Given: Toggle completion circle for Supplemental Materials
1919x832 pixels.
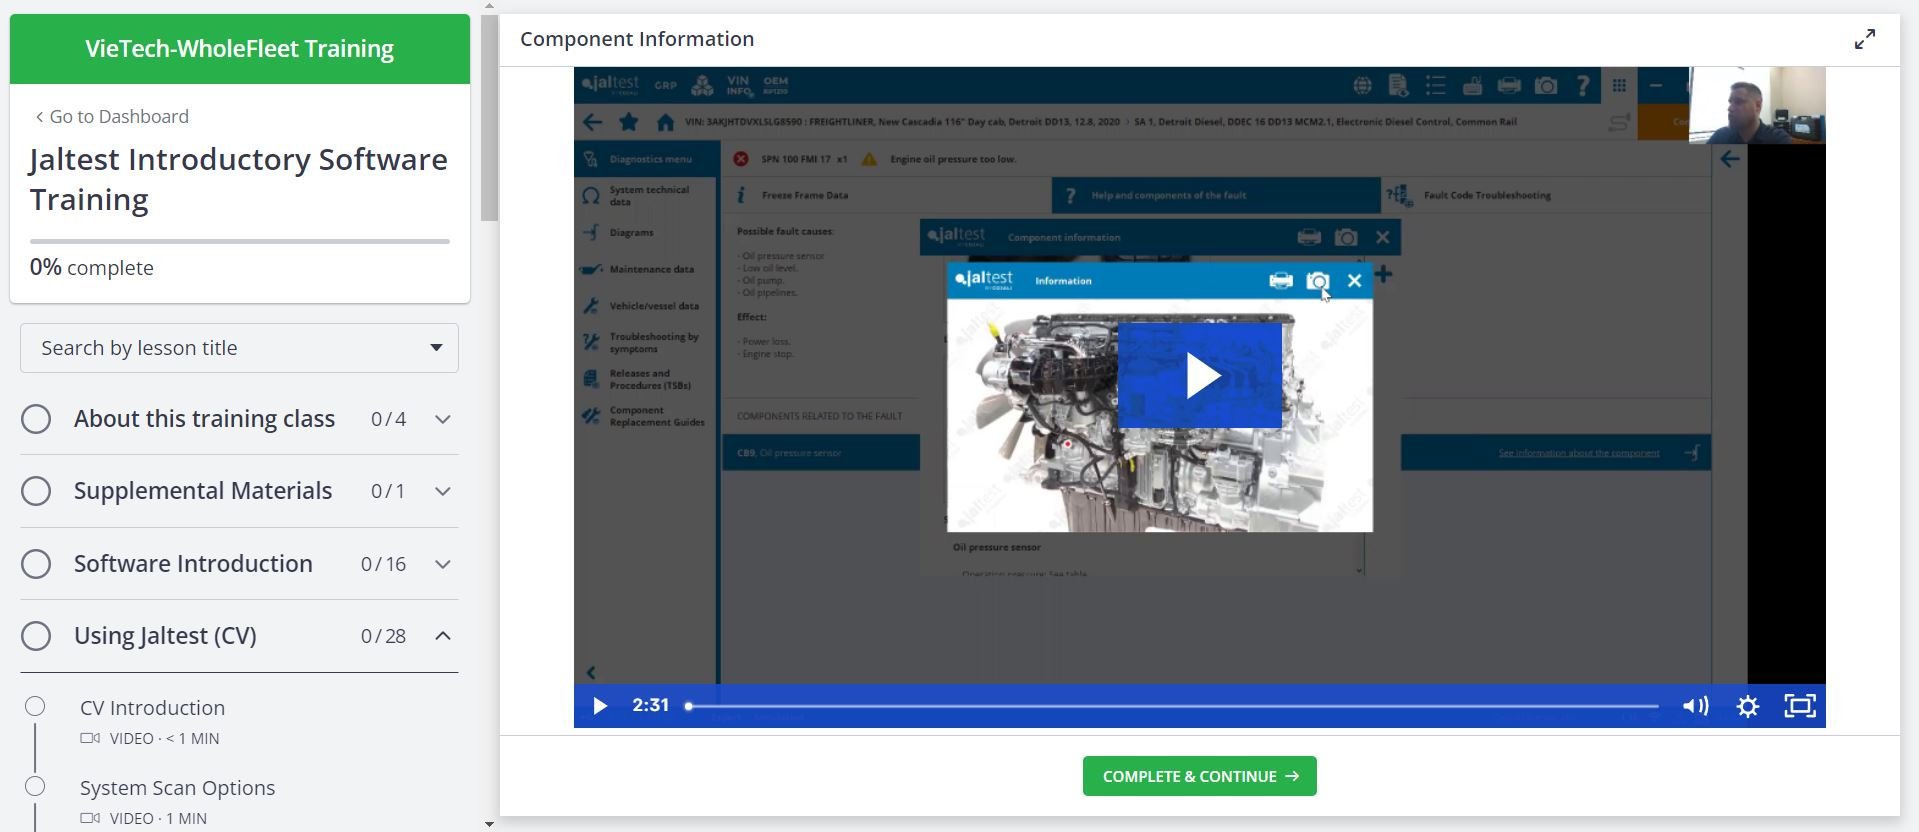Looking at the screenshot, I should click(36, 491).
